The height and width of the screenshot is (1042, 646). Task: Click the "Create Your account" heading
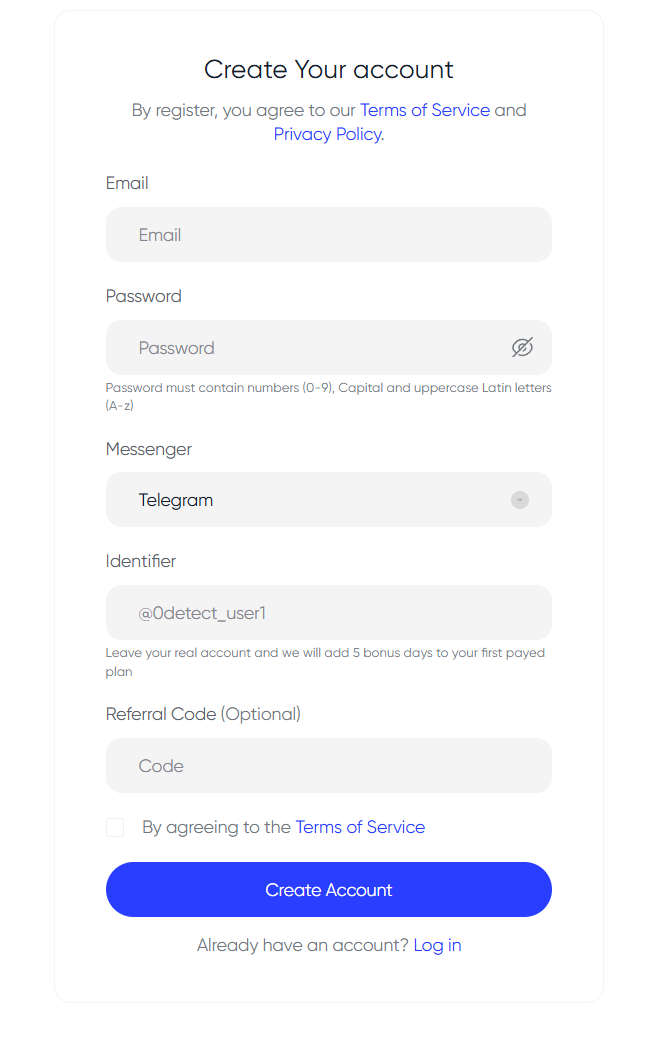tap(328, 69)
